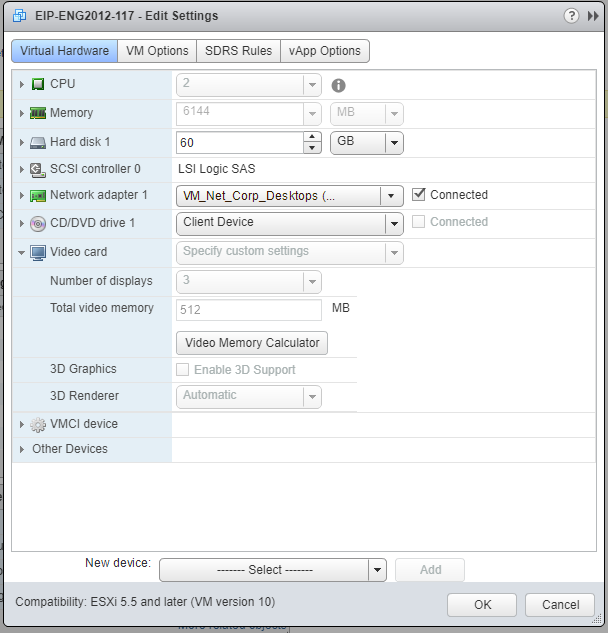
Task: Open the VM_Net_Corp_Desktops network dropdown
Action: click(290, 196)
